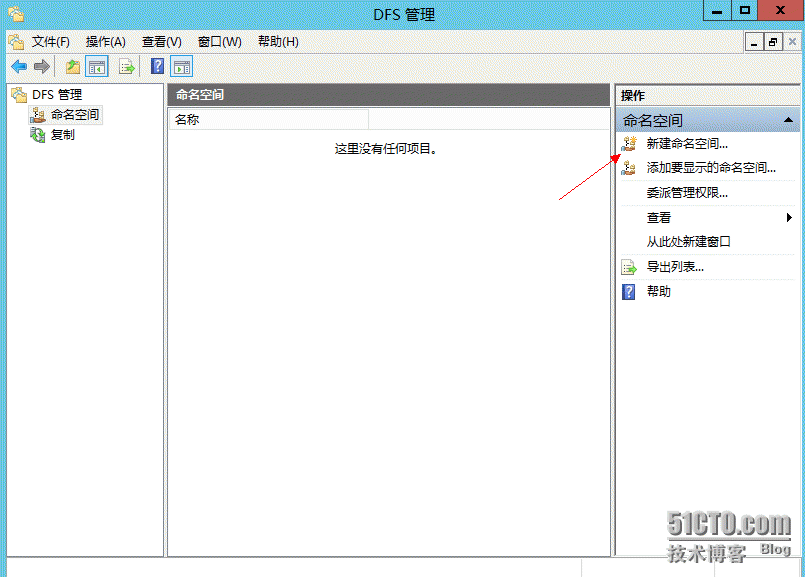Click 导出列表... action text
This screenshot has height=577, width=805.
point(675,267)
